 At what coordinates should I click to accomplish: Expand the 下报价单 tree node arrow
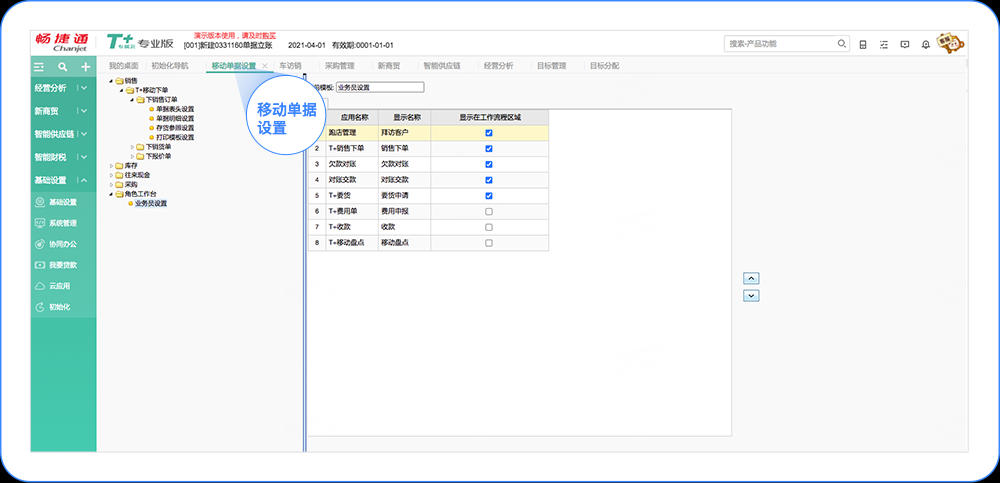(133, 156)
